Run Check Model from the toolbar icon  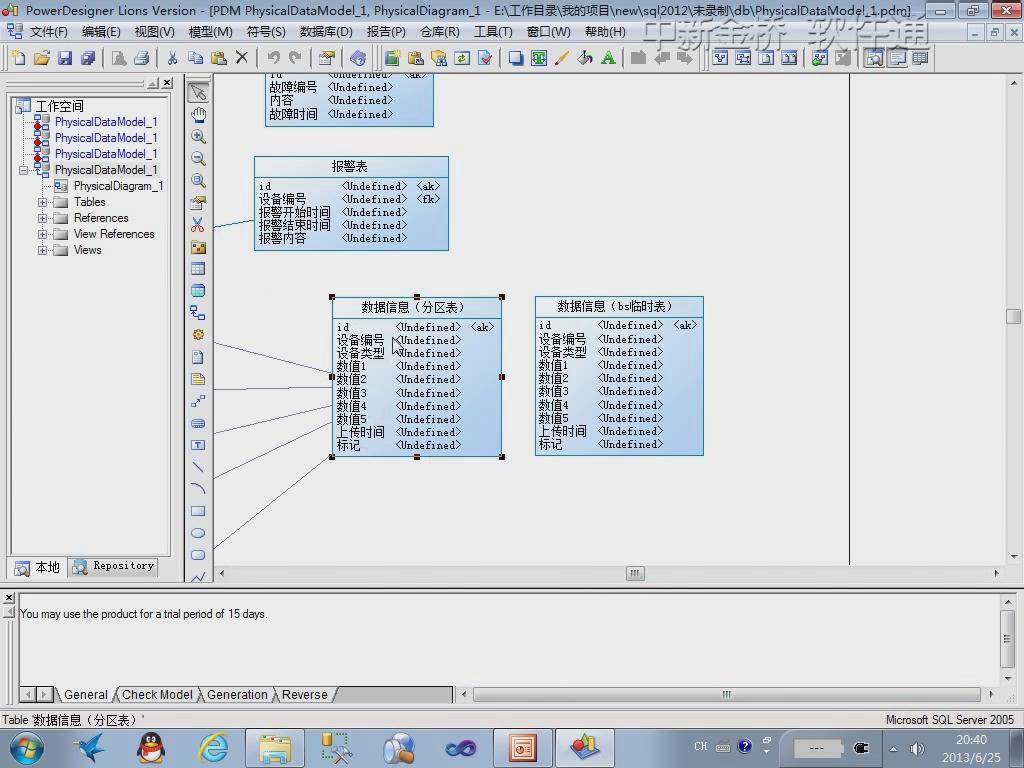coord(485,58)
